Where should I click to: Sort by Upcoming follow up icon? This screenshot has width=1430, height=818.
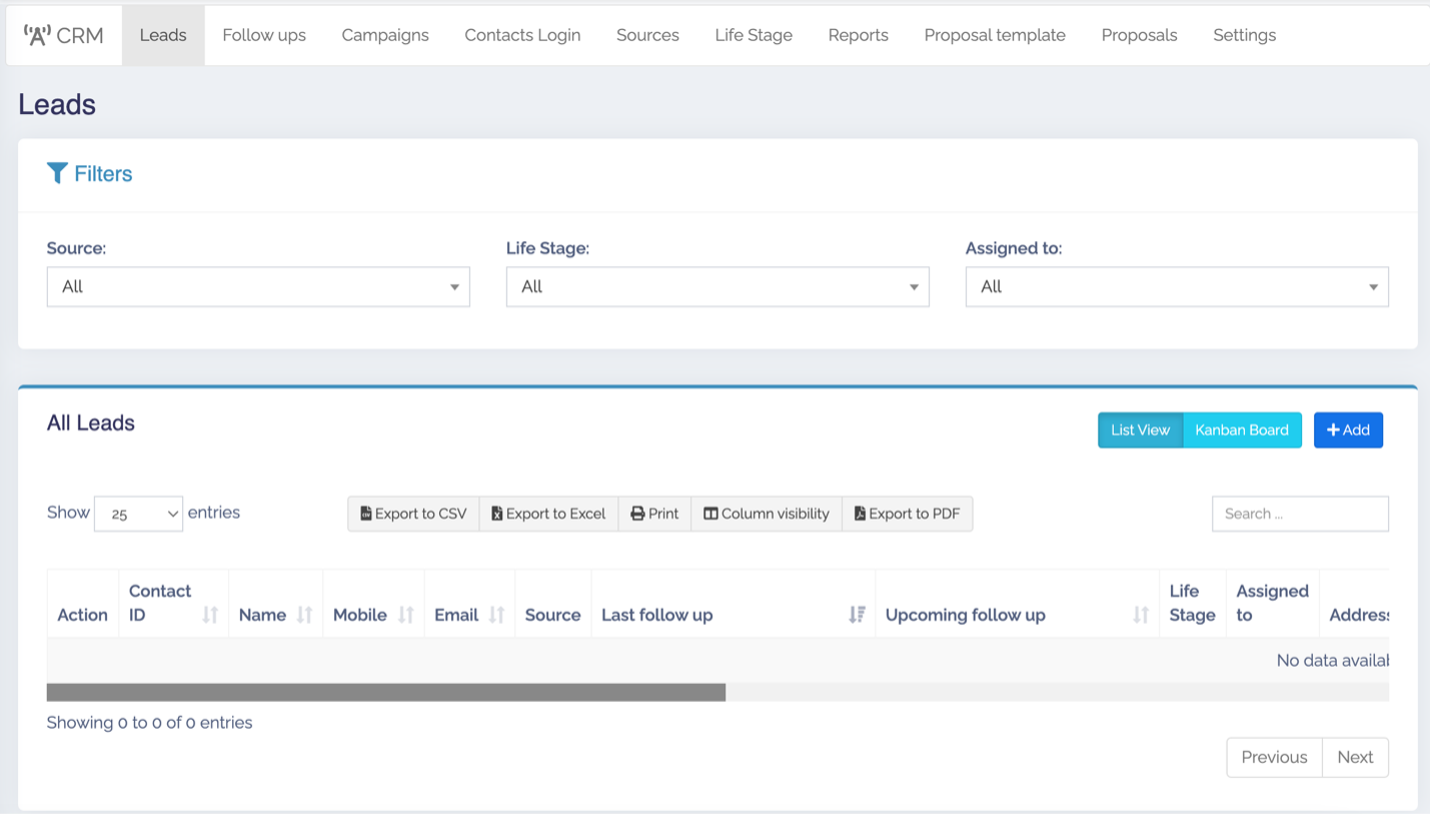pos(1140,615)
